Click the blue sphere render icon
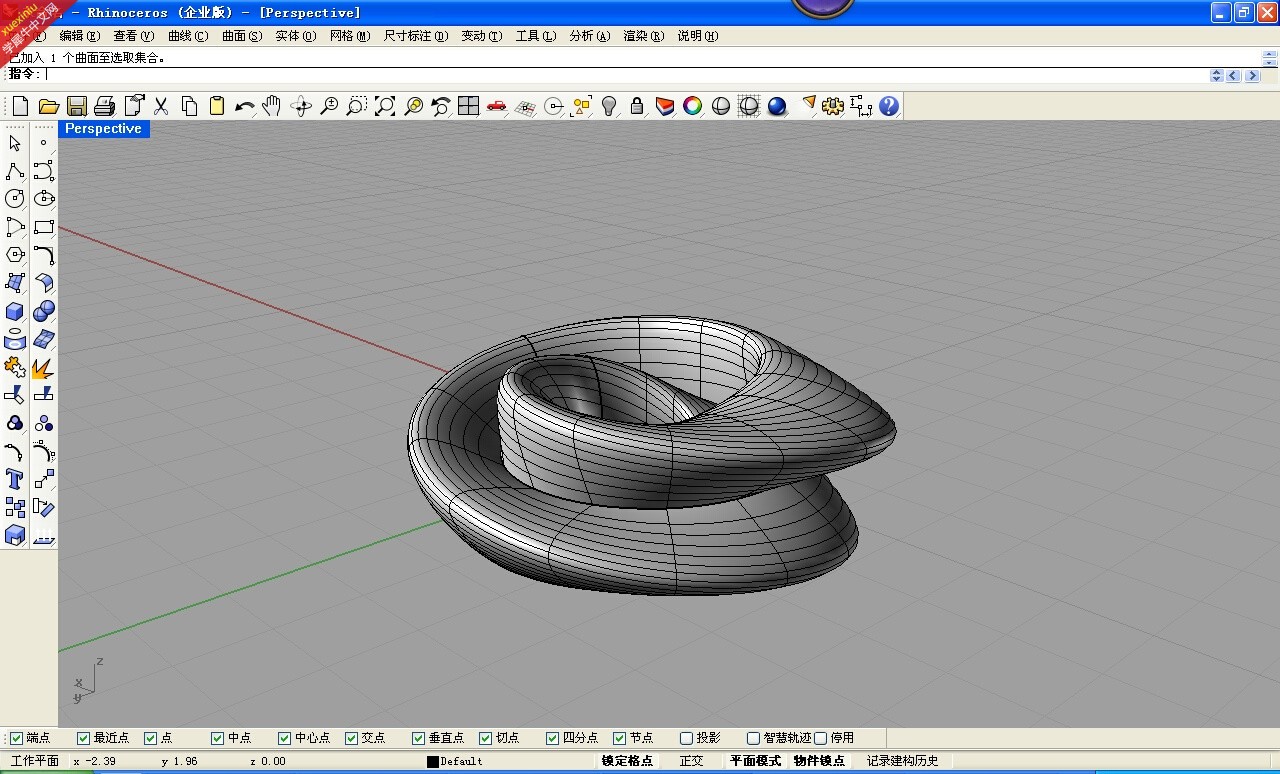Image resolution: width=1280 pixels, height=774 pixels. pos(777,106)
